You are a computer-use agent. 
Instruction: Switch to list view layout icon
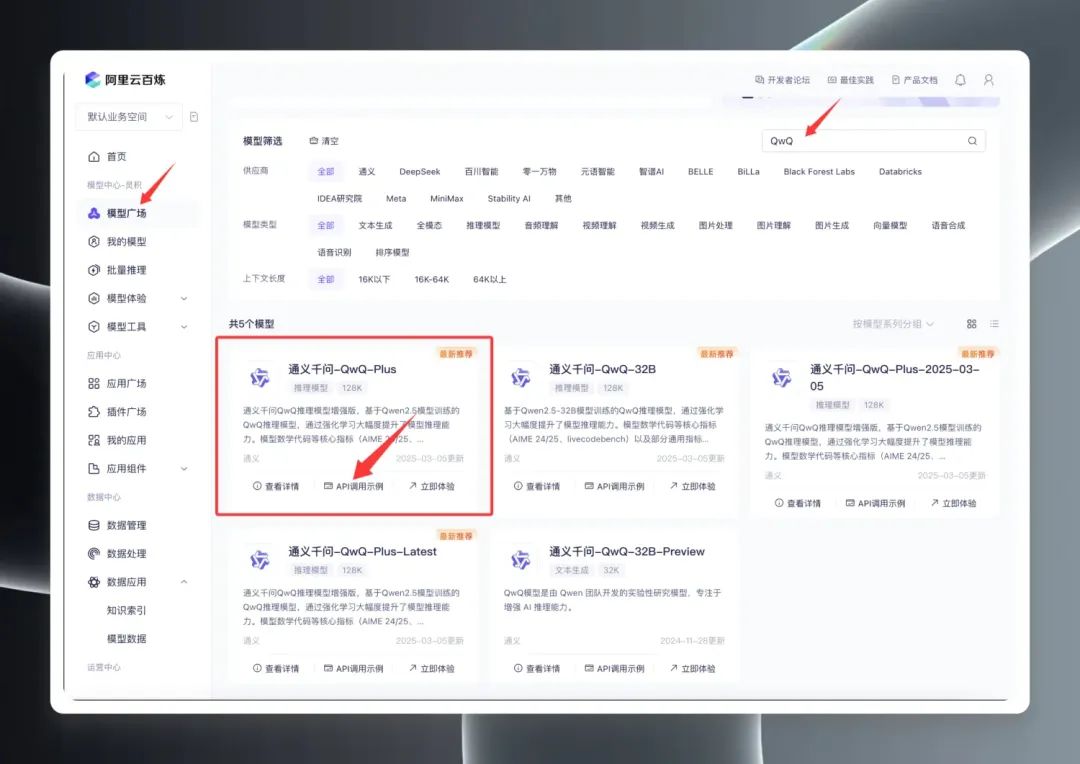tap(994, 324)
